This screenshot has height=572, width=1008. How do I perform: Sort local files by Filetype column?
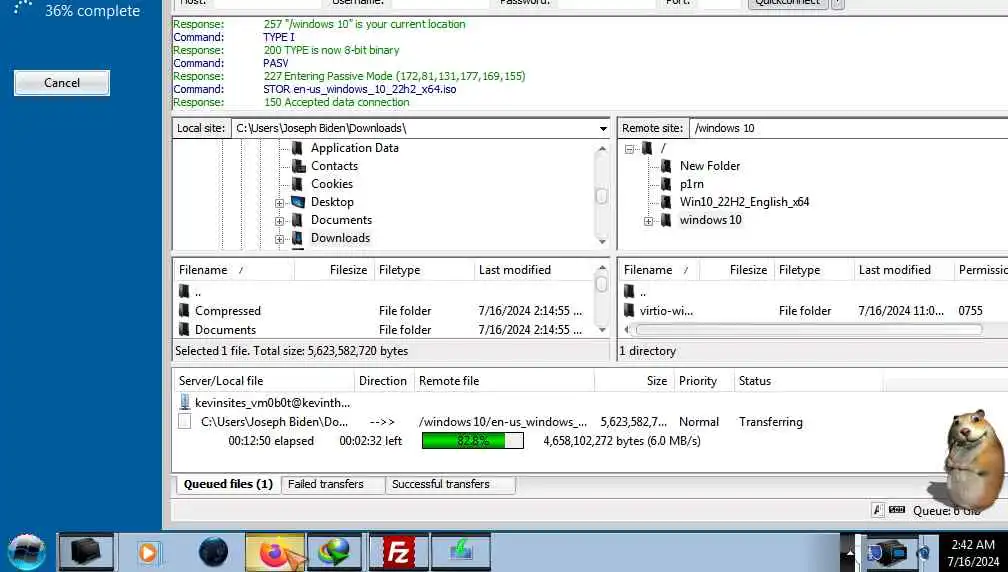click(x=424, y=270)
